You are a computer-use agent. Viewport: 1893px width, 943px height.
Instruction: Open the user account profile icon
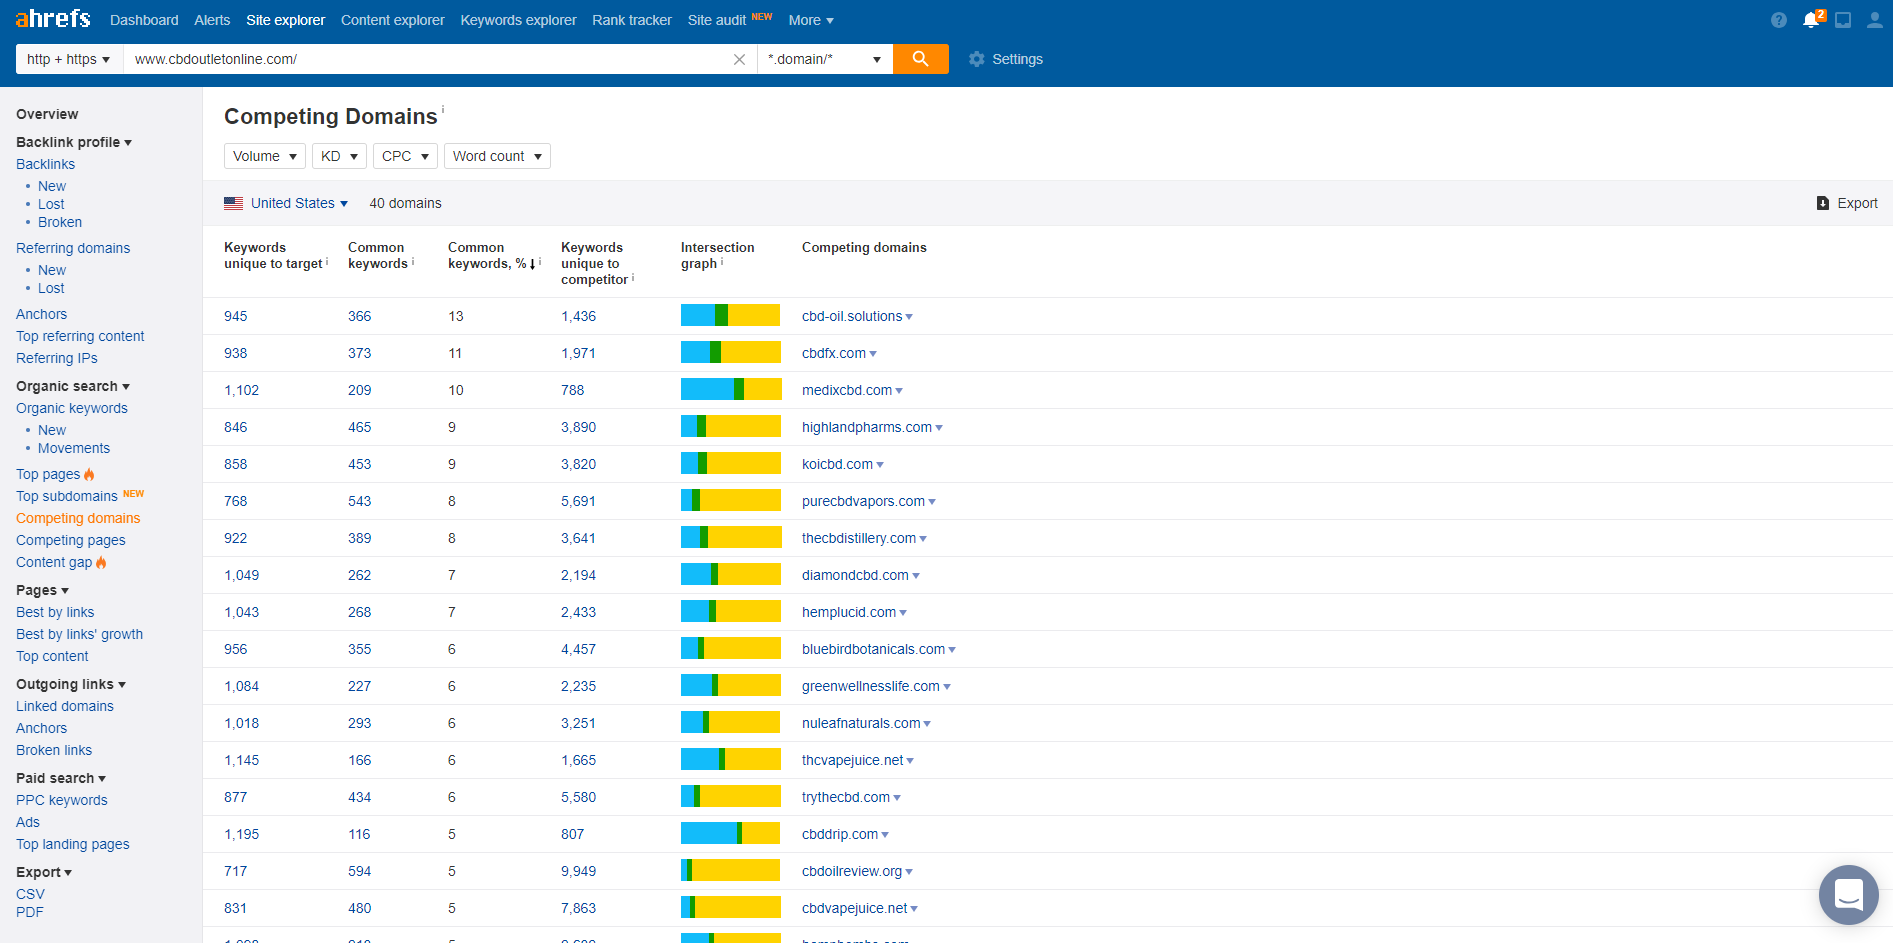tap(1874, 20)
